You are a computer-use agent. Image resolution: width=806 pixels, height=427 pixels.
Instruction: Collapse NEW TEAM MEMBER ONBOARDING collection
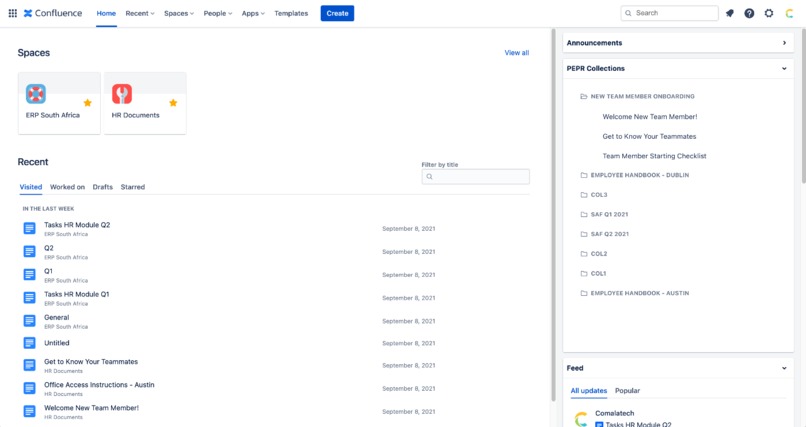[643, 96]
